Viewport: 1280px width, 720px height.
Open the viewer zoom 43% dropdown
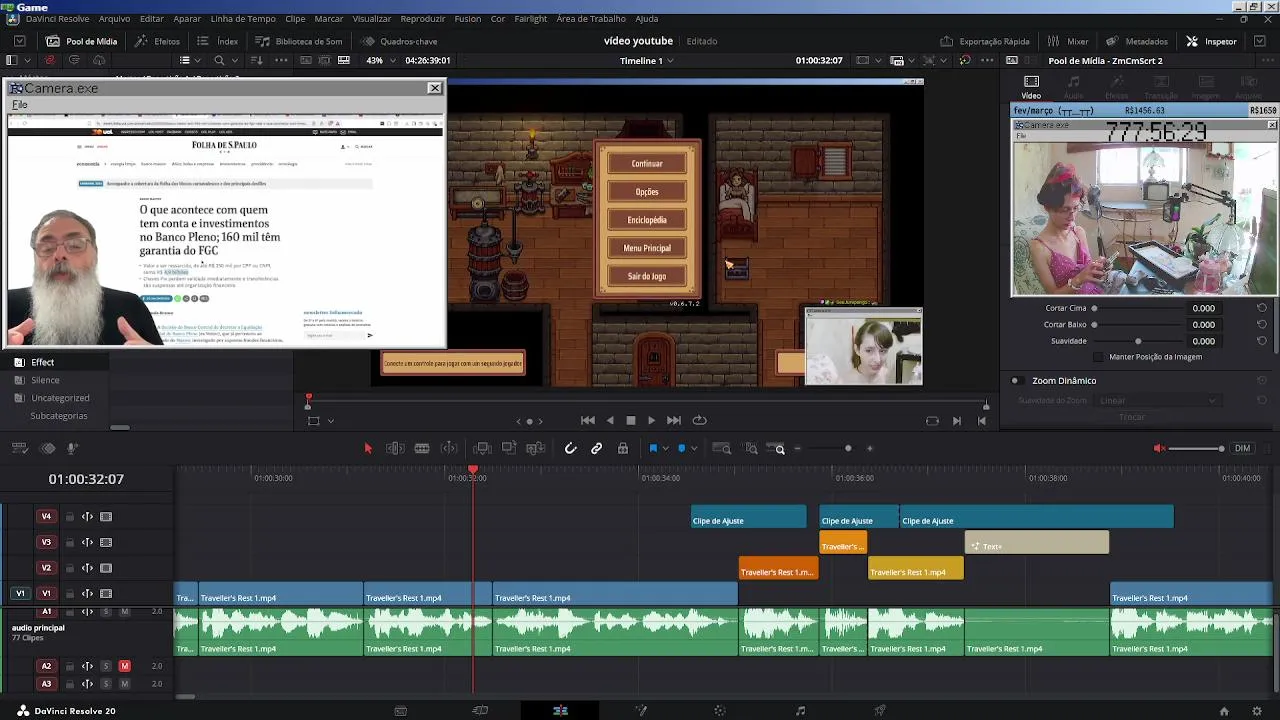[380, 60]
